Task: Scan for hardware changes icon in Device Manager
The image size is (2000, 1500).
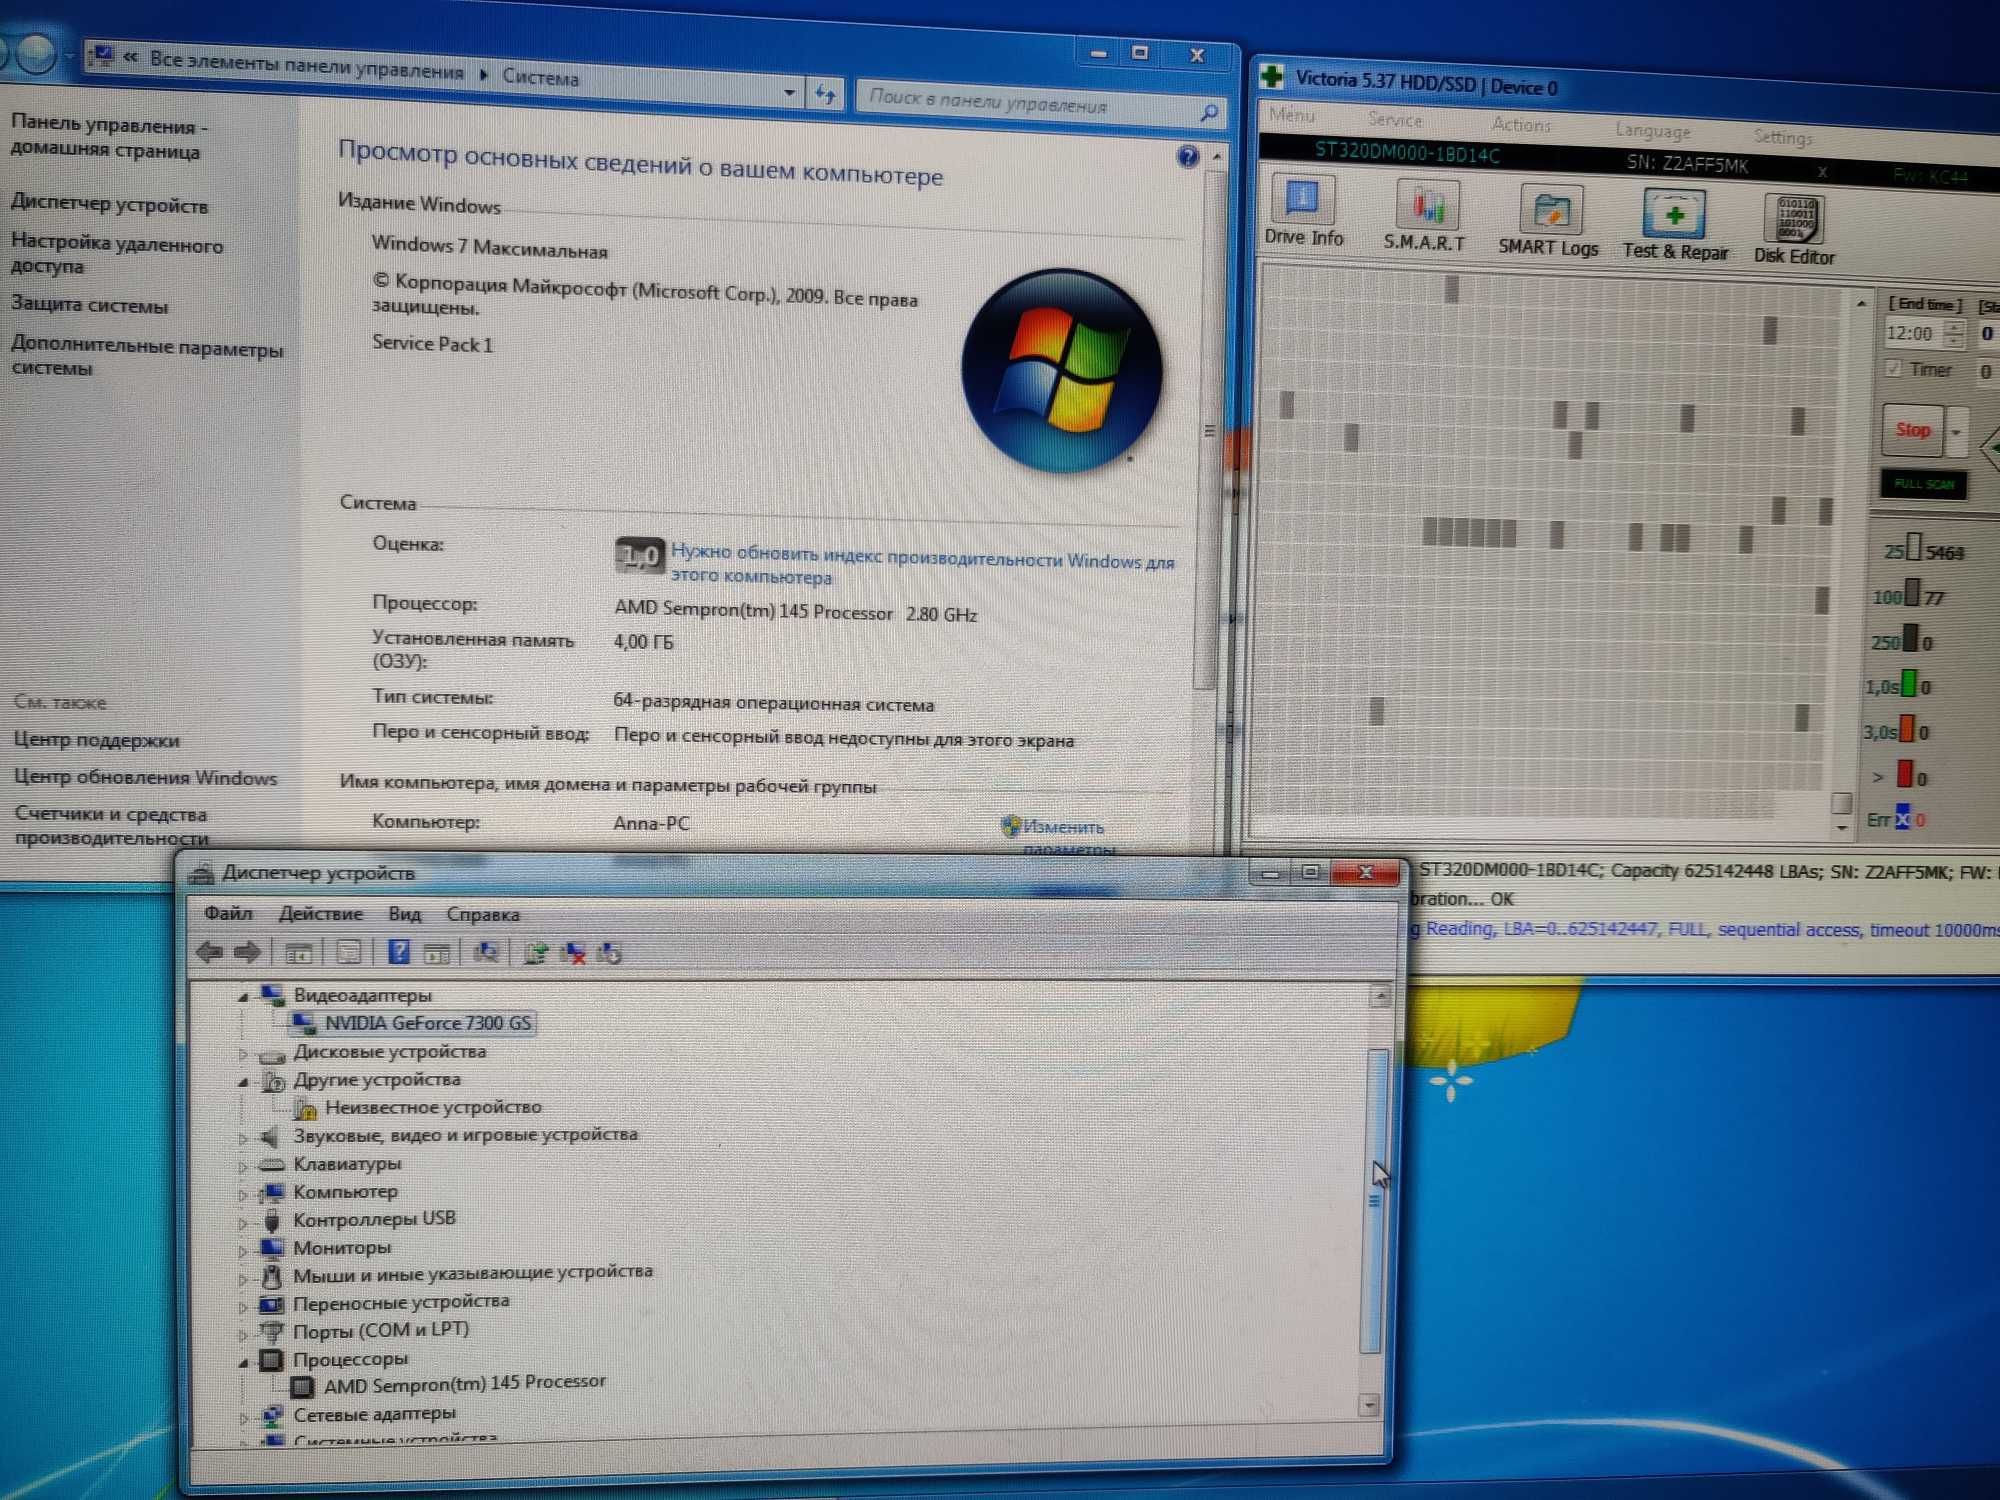Action: [x=486, y=953]
